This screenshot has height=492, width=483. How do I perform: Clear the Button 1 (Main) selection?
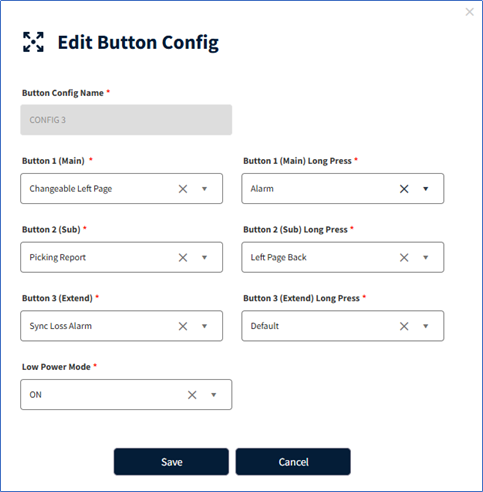183,189
